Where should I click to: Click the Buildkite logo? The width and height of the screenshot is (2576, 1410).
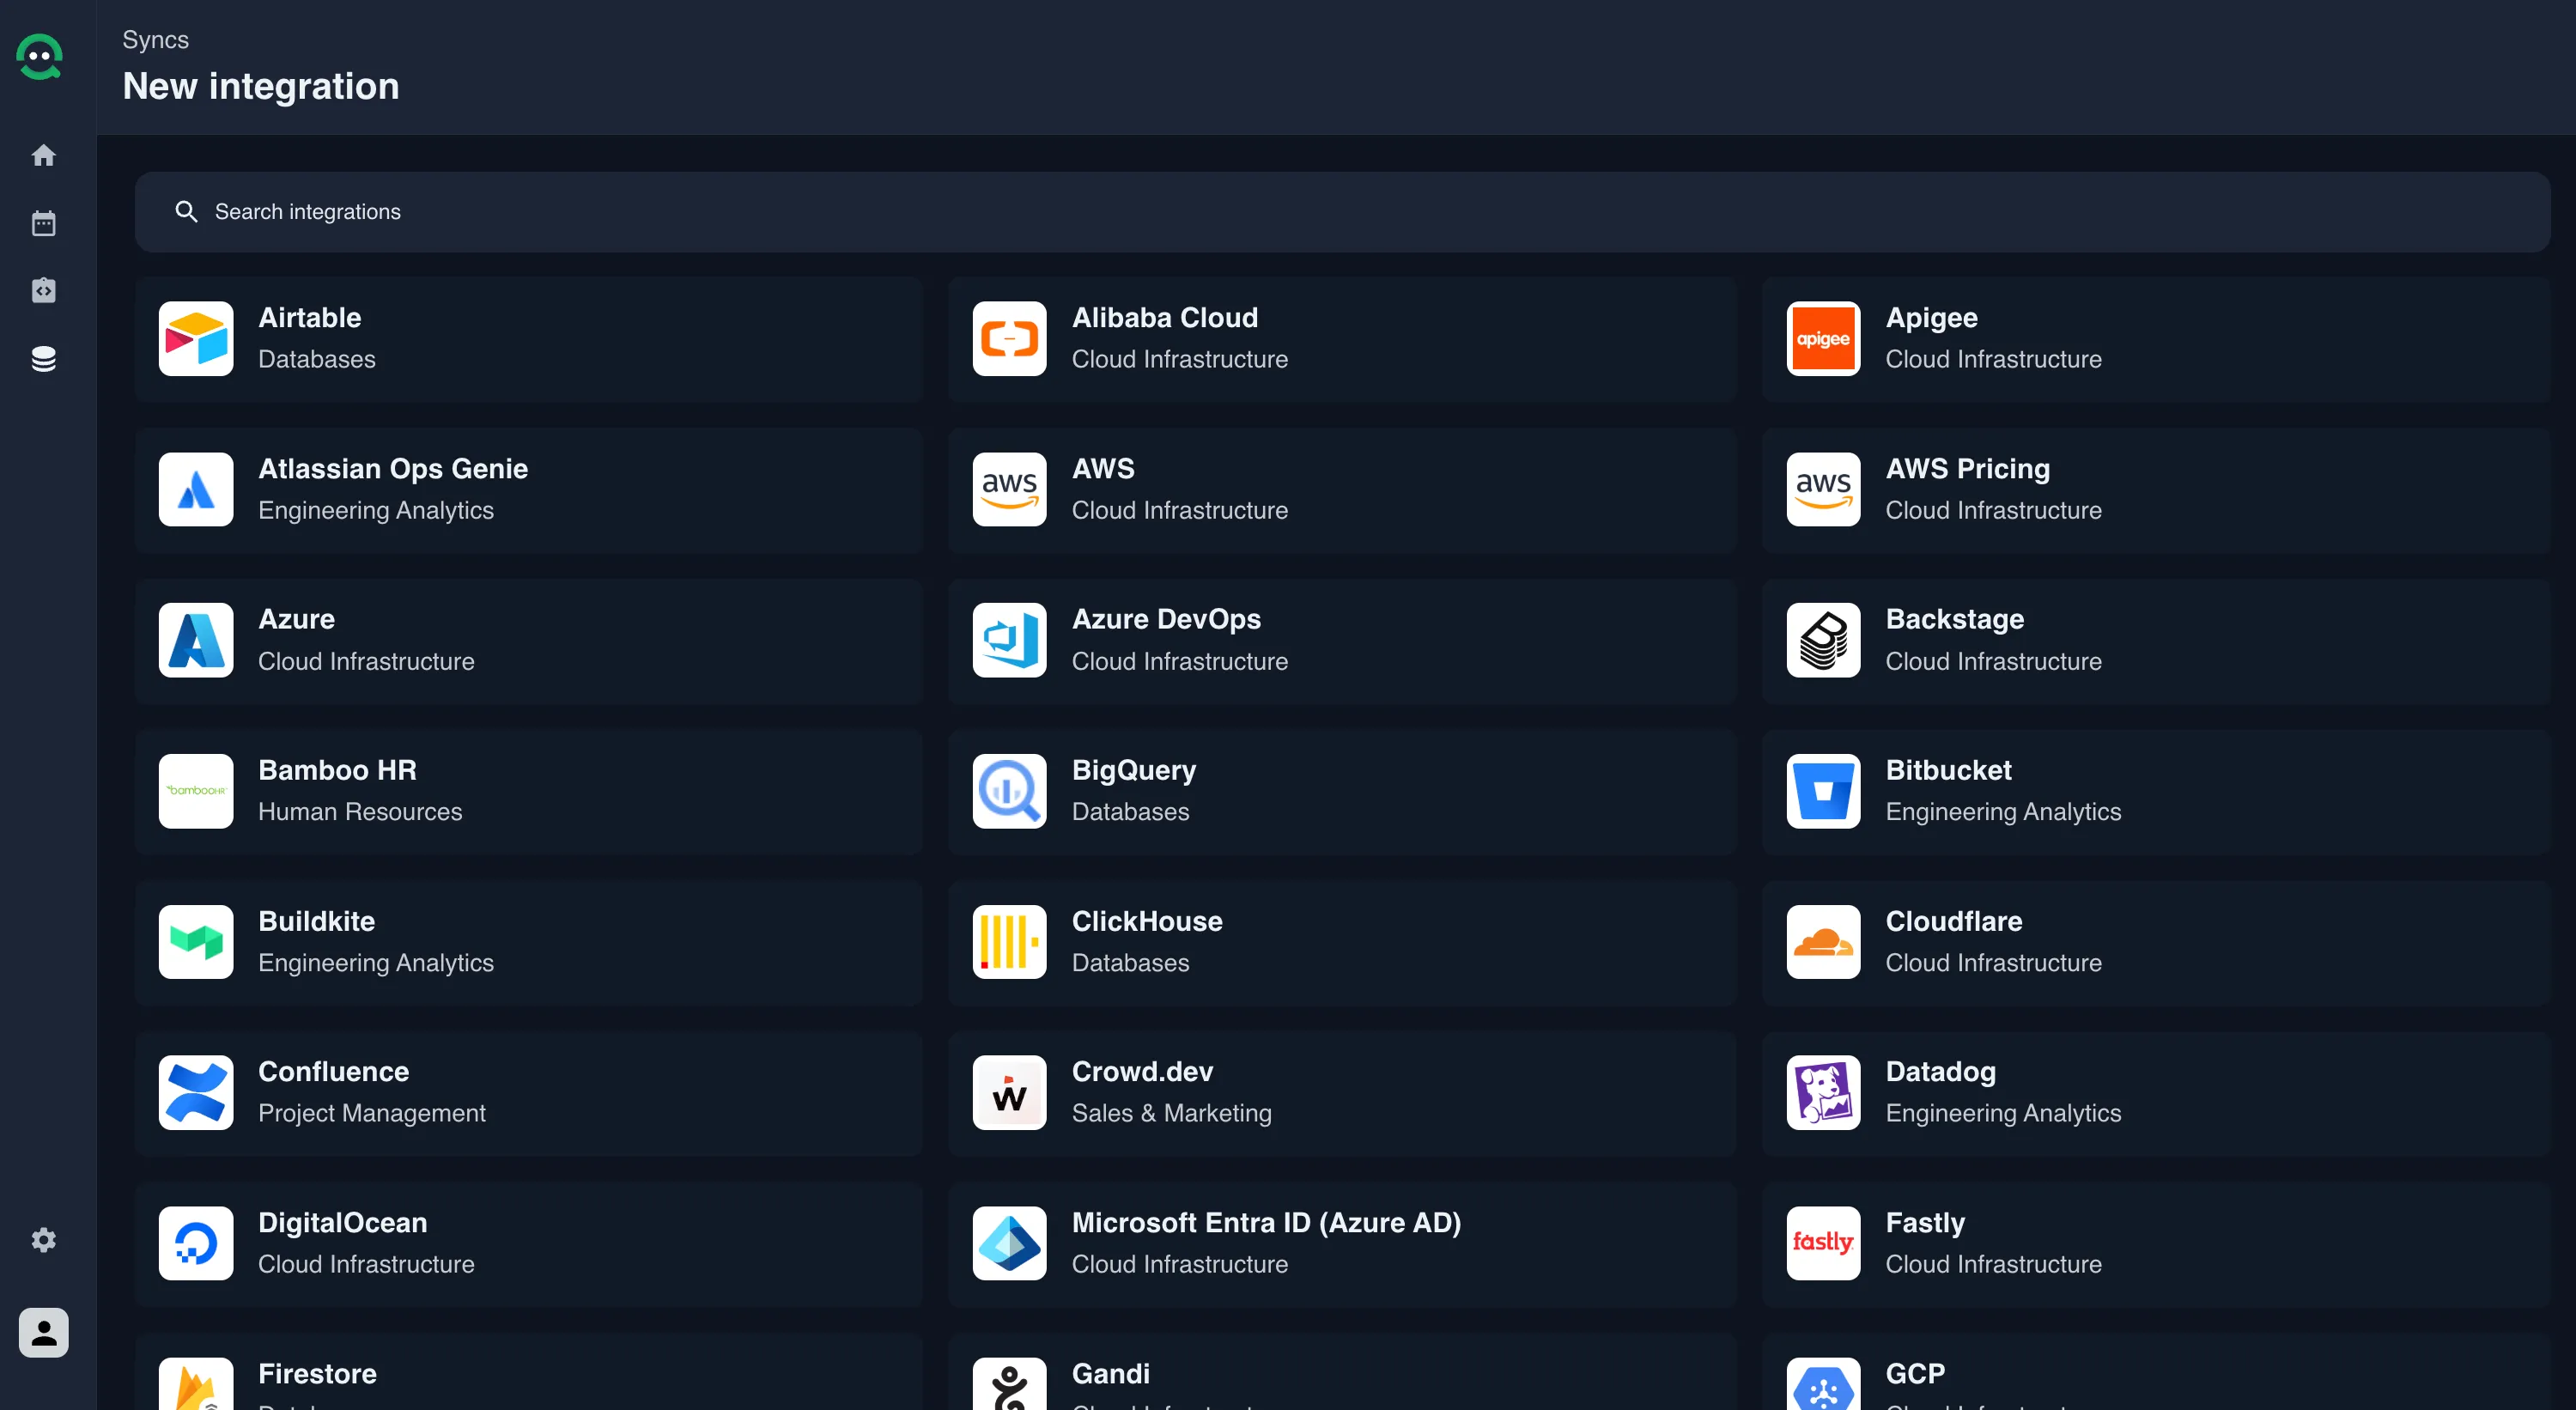pos(196,942)
